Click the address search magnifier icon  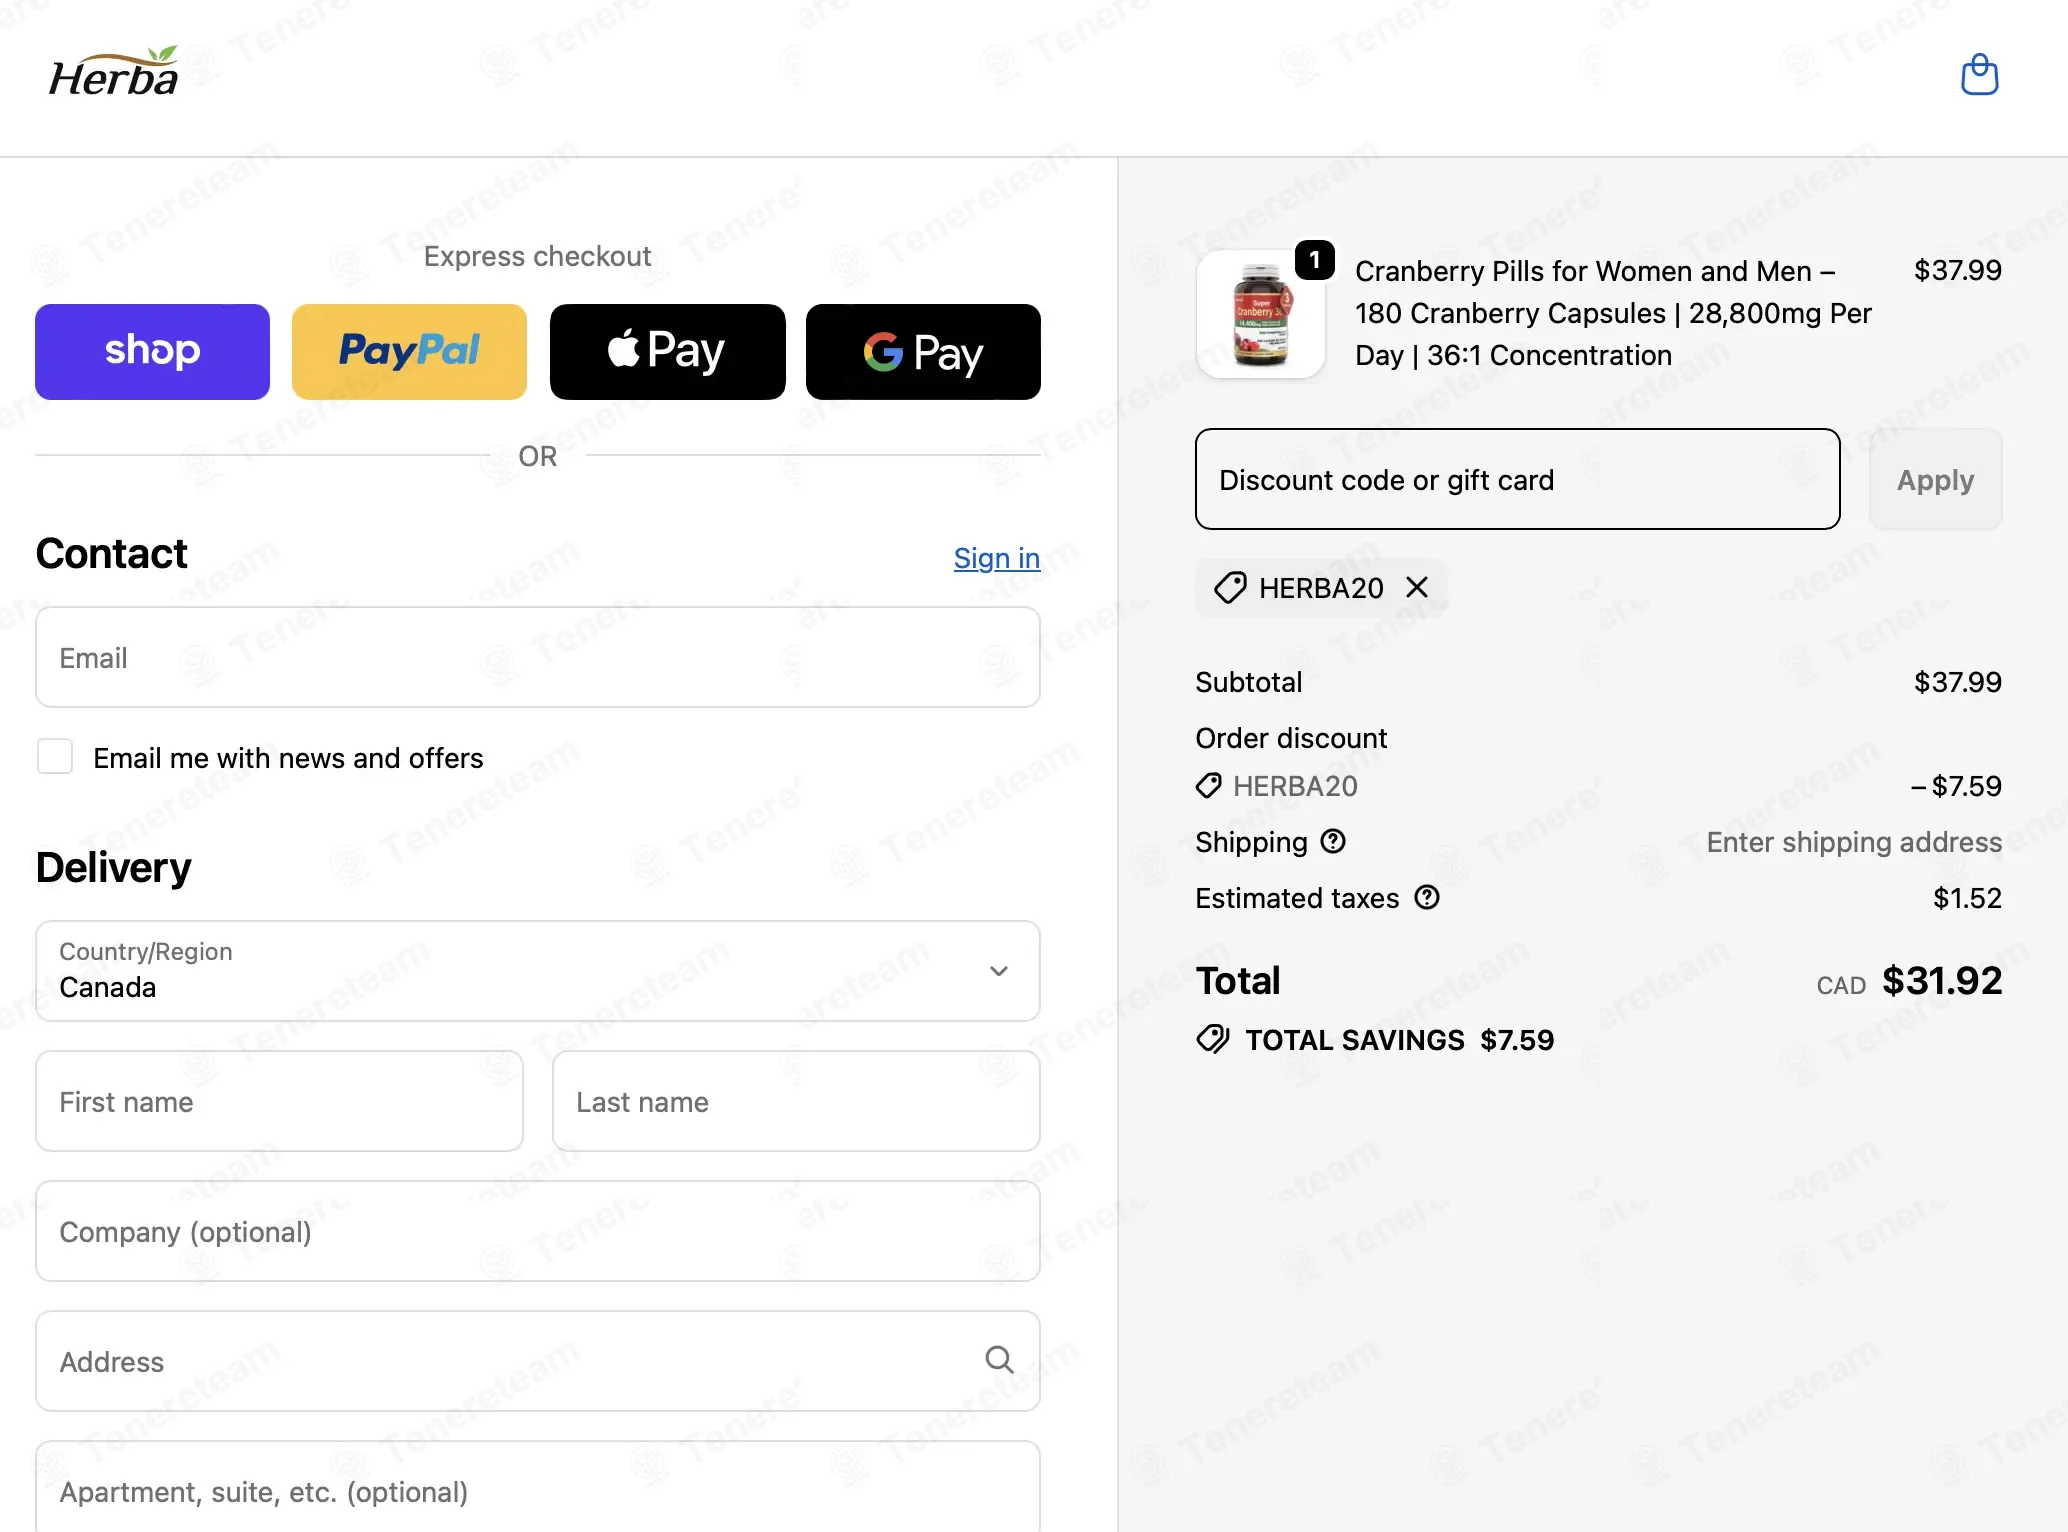click(999, 1360)
